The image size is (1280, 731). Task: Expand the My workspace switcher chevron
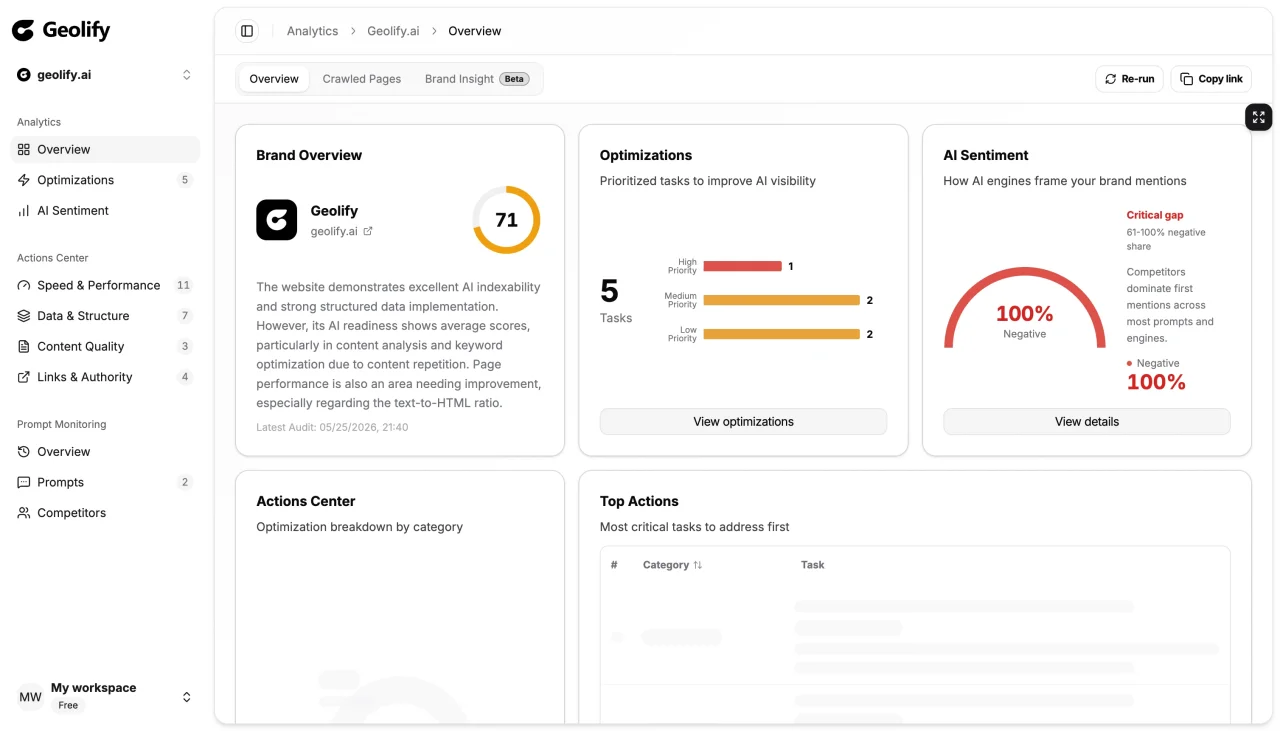186,697
